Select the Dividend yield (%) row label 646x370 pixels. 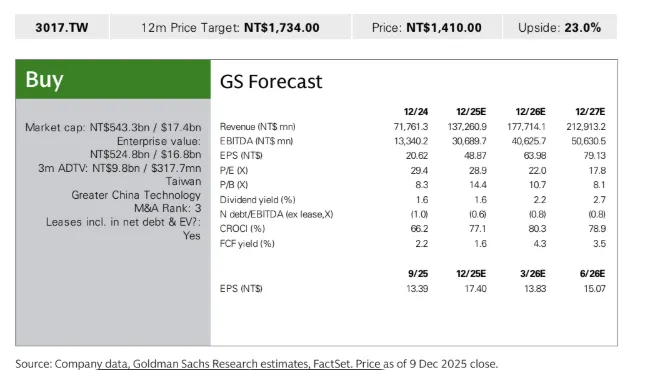click(x=257, y=200)
